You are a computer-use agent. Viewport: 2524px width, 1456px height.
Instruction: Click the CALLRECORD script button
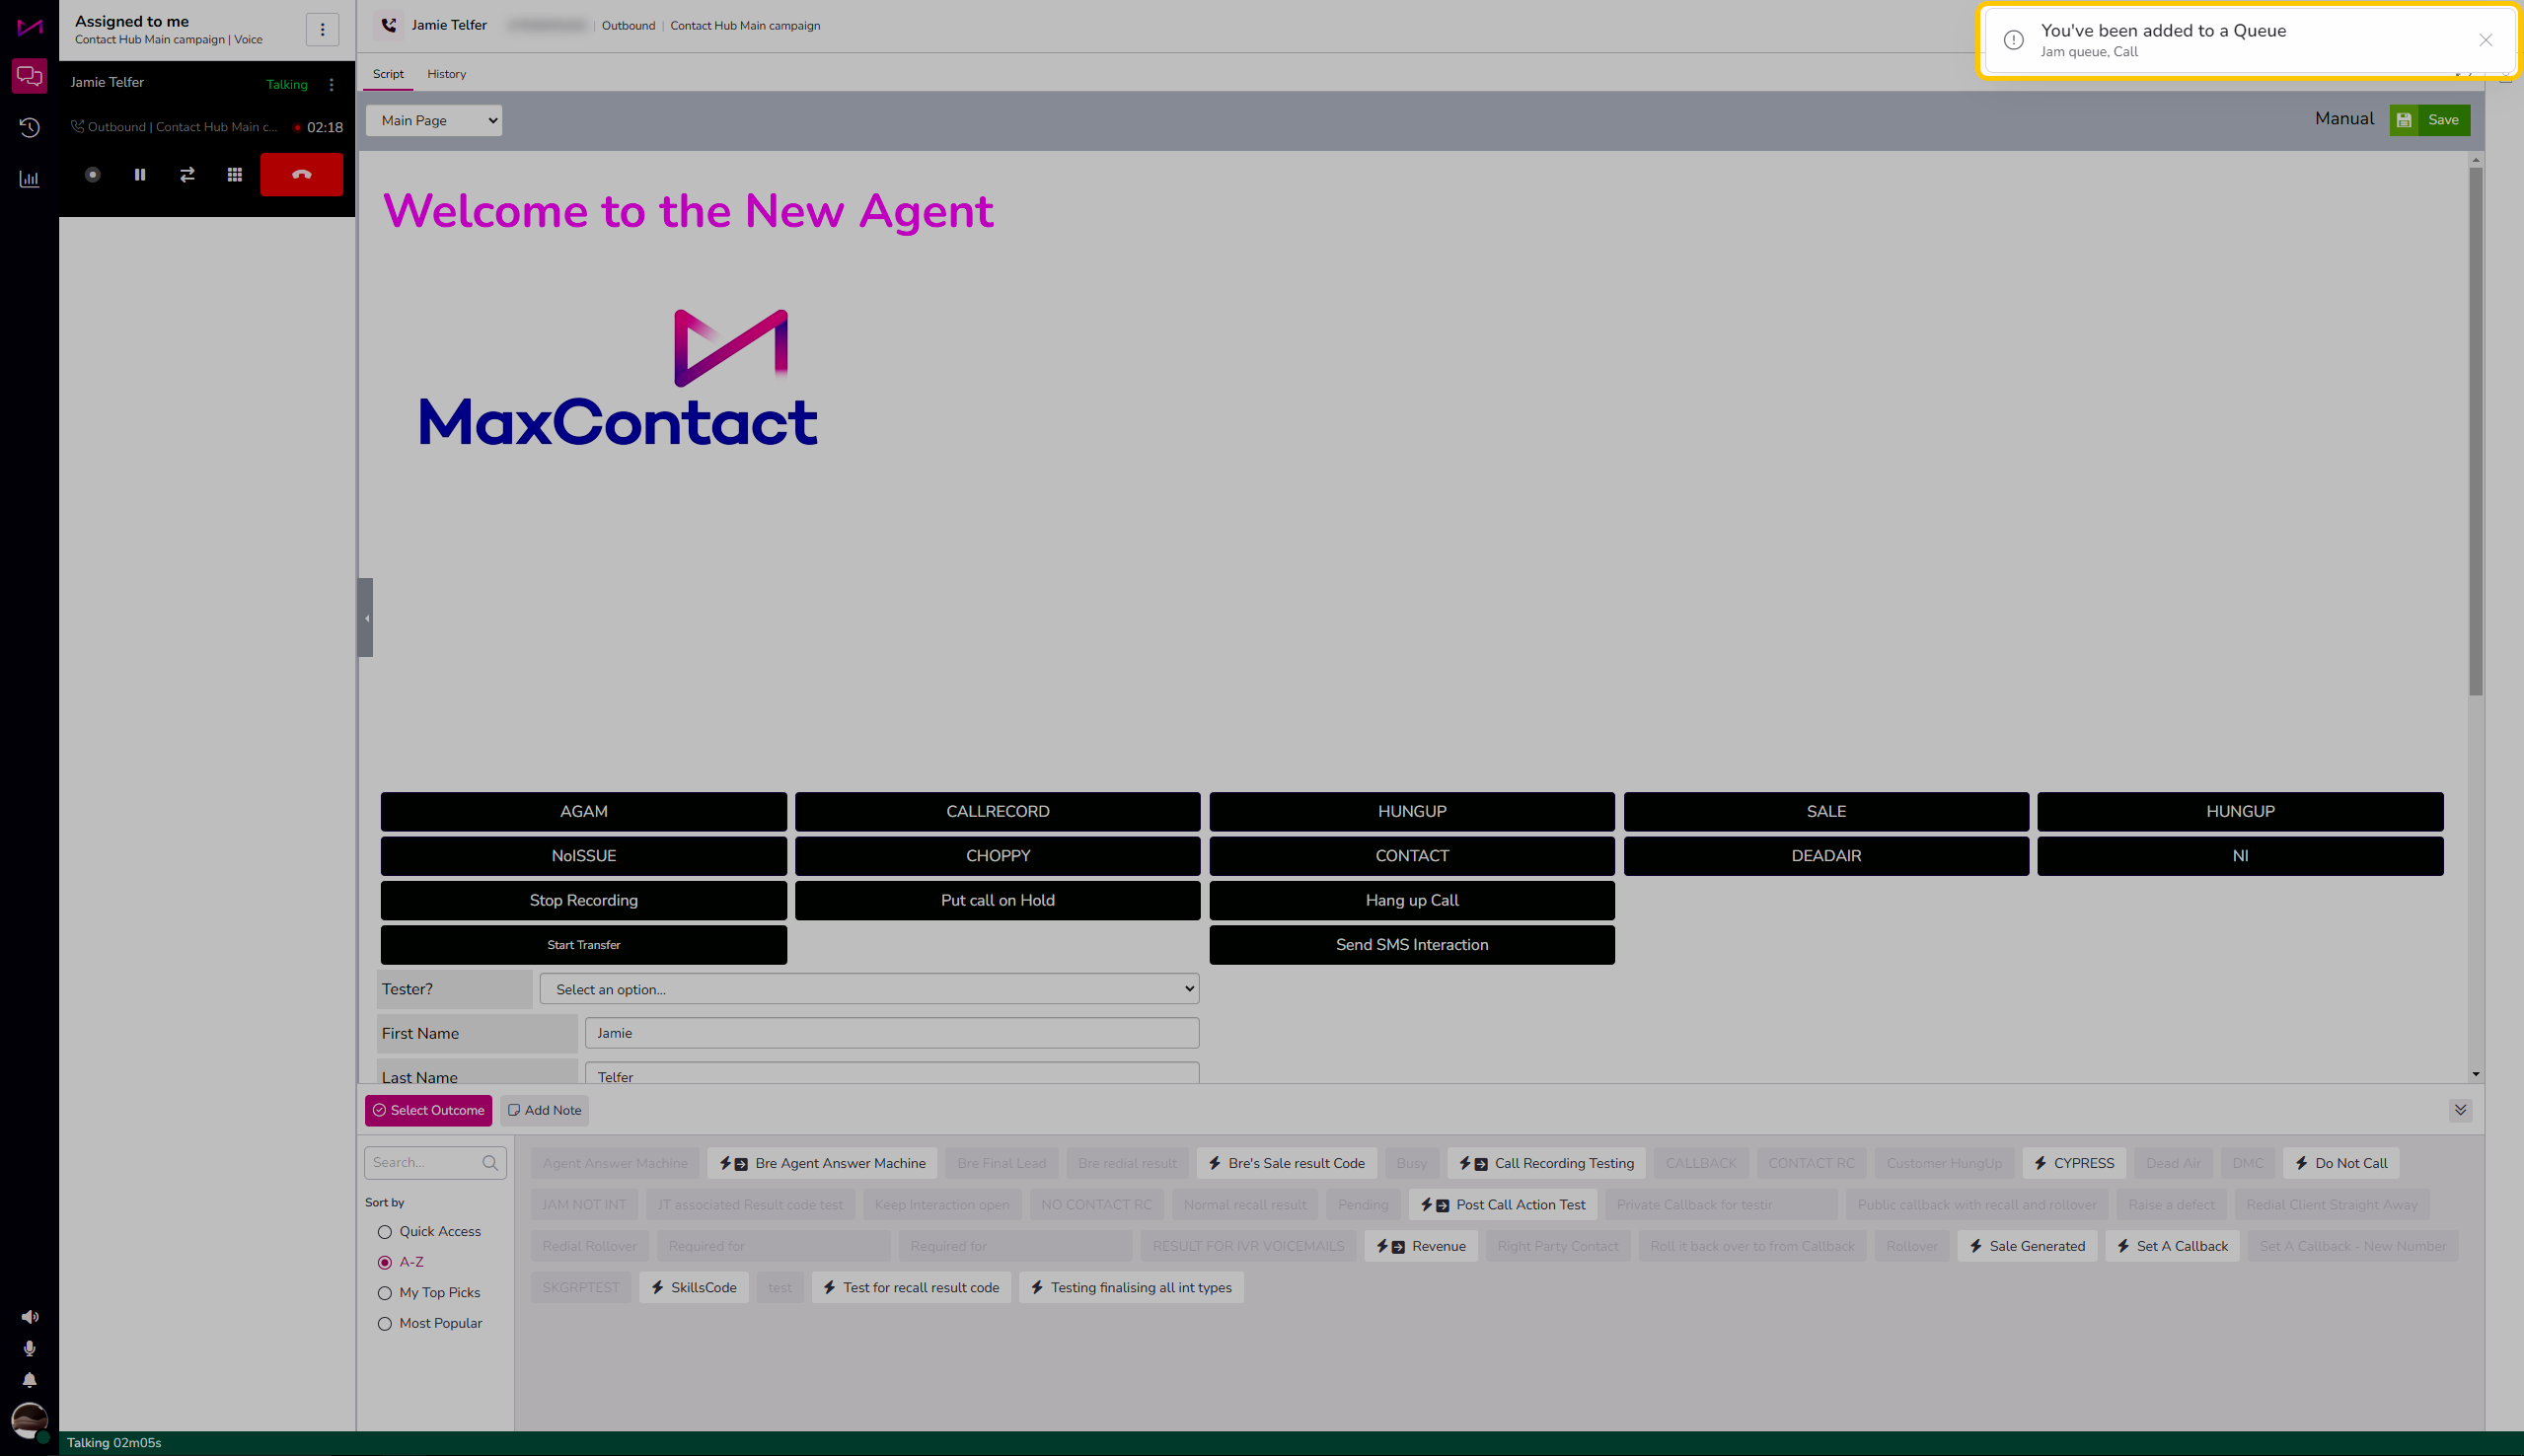point(998,812)
